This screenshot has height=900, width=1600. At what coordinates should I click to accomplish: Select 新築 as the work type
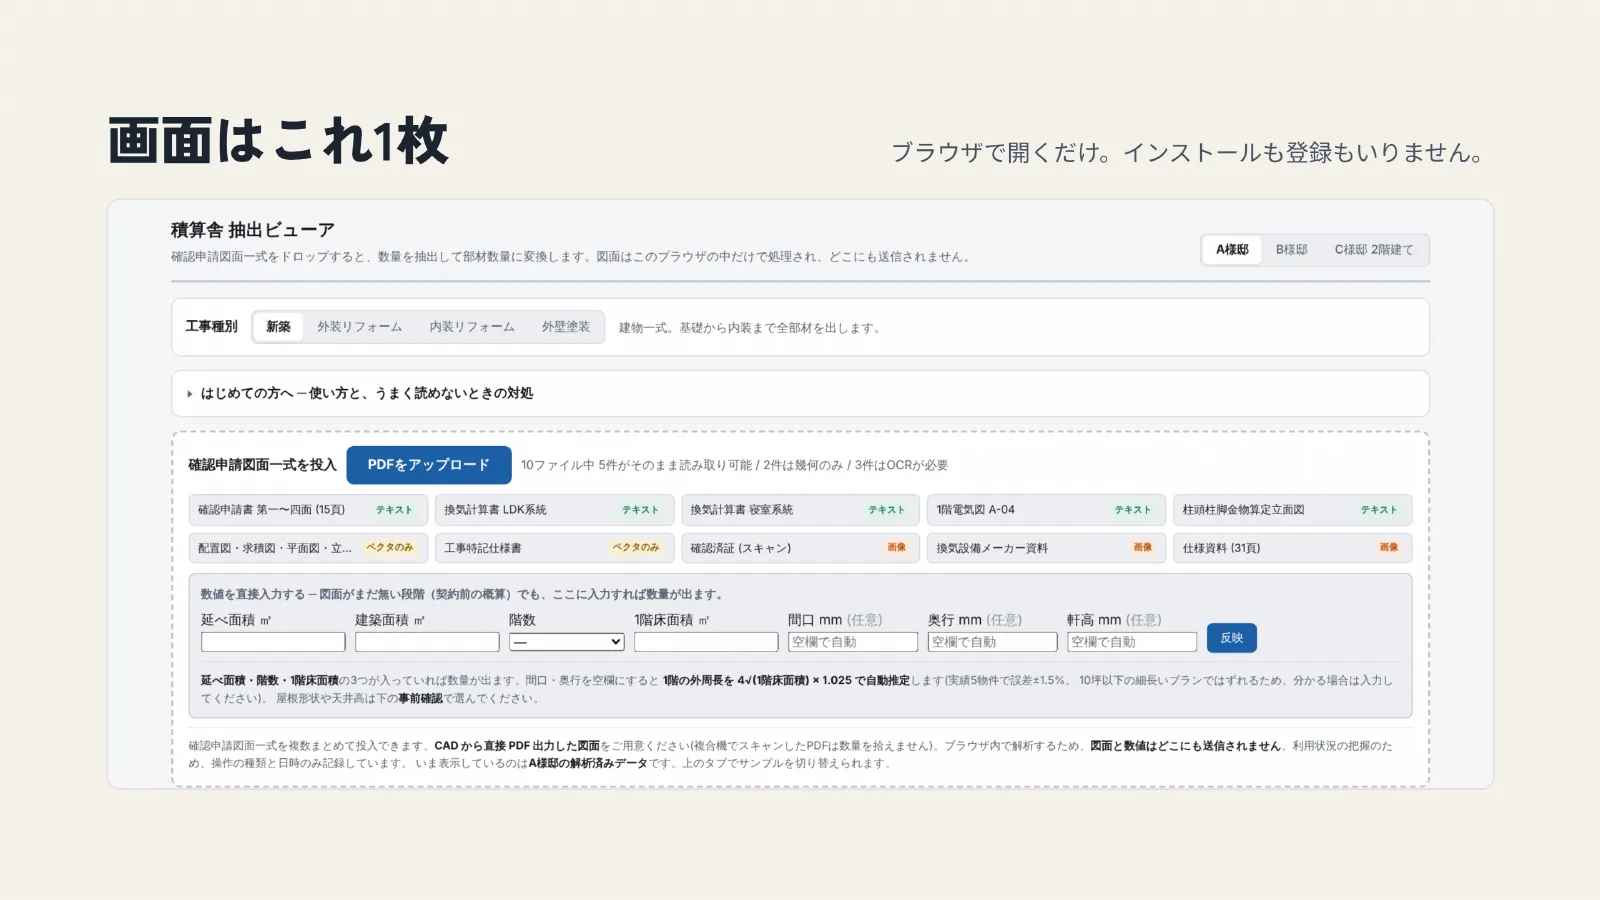tap(278, 327)
